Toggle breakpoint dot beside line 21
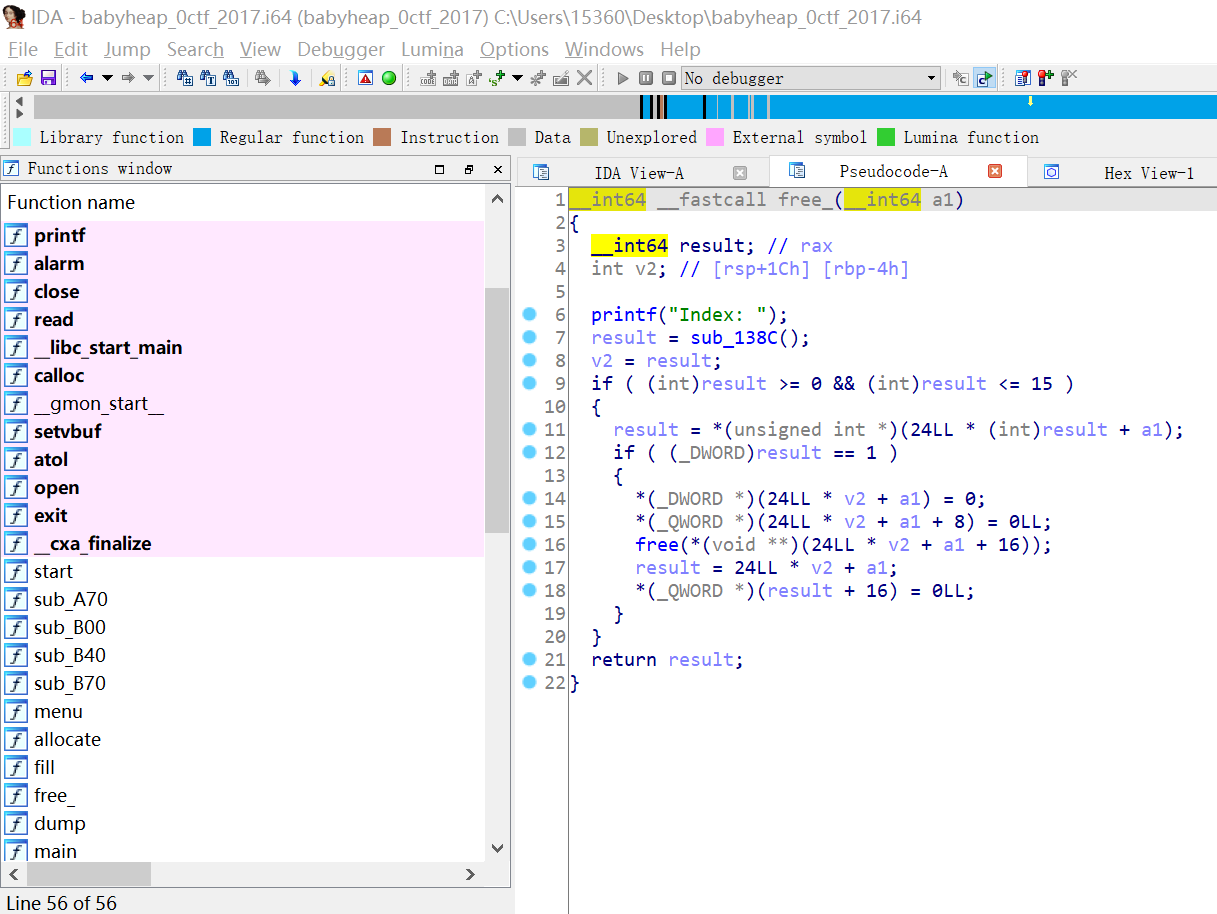Image resolution: width=1217 pixels, height=914 pixels. tap(530, 659)
